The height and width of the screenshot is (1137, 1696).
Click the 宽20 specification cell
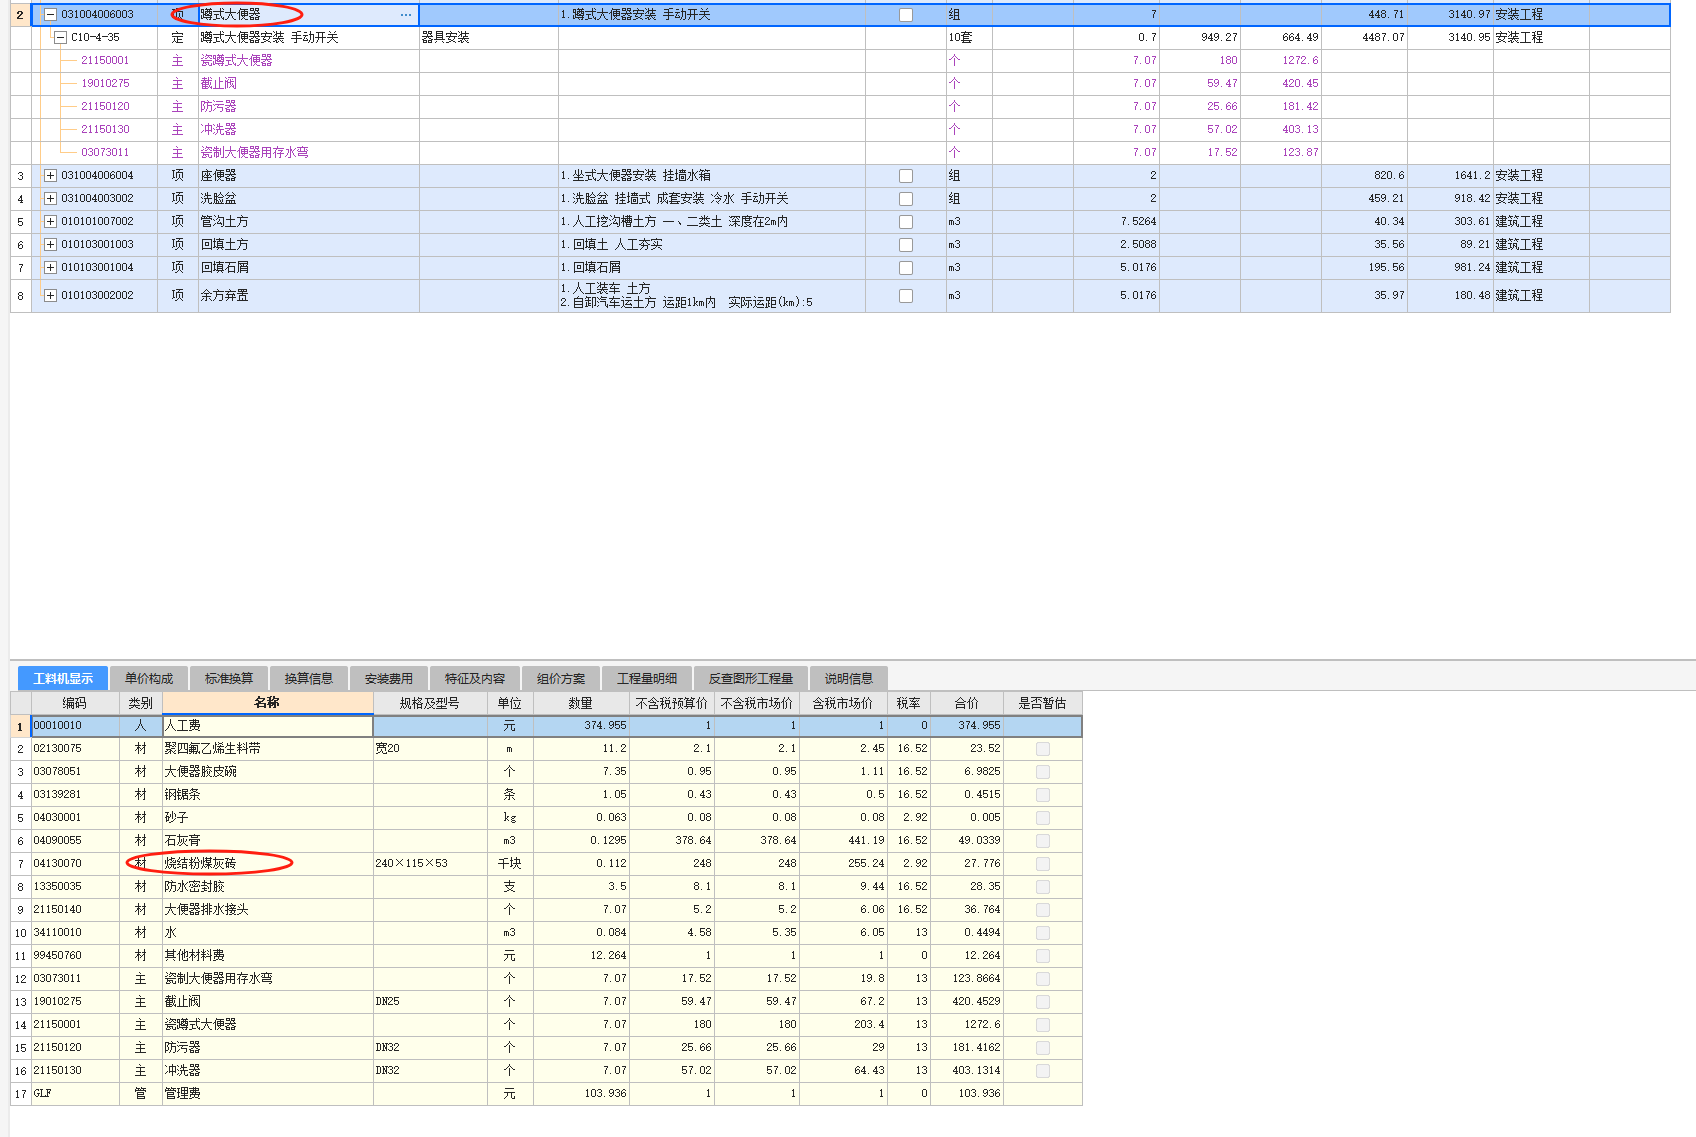coord(430,749)
